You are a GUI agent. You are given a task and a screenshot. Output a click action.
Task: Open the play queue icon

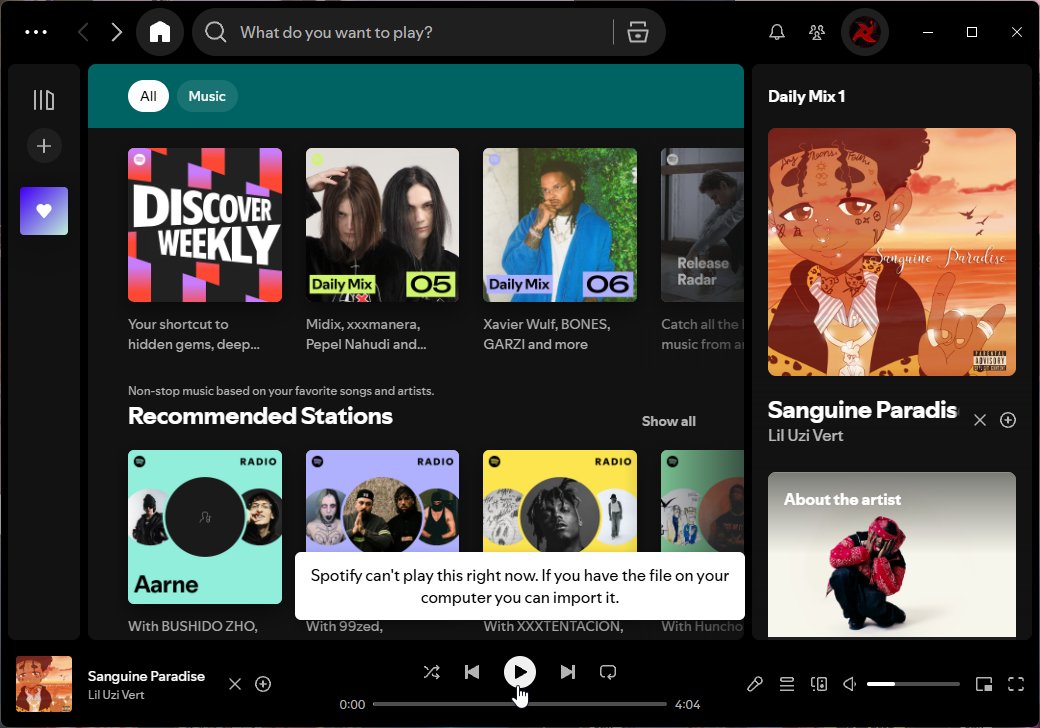click(x=787, y=684)
